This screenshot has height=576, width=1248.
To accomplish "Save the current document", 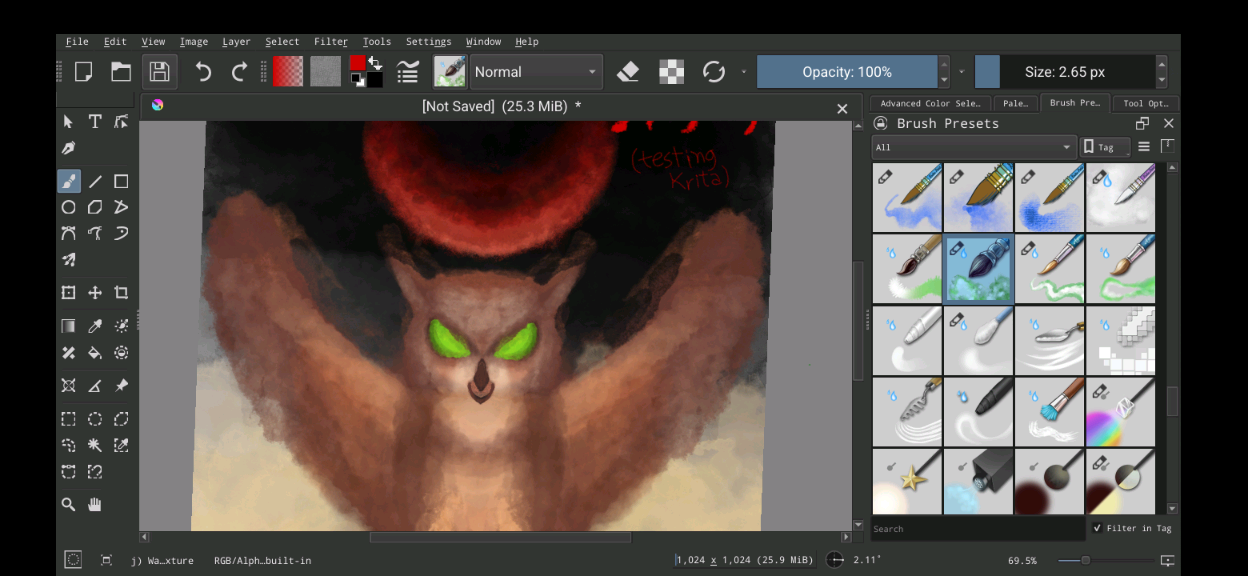I will coord(159,71).
